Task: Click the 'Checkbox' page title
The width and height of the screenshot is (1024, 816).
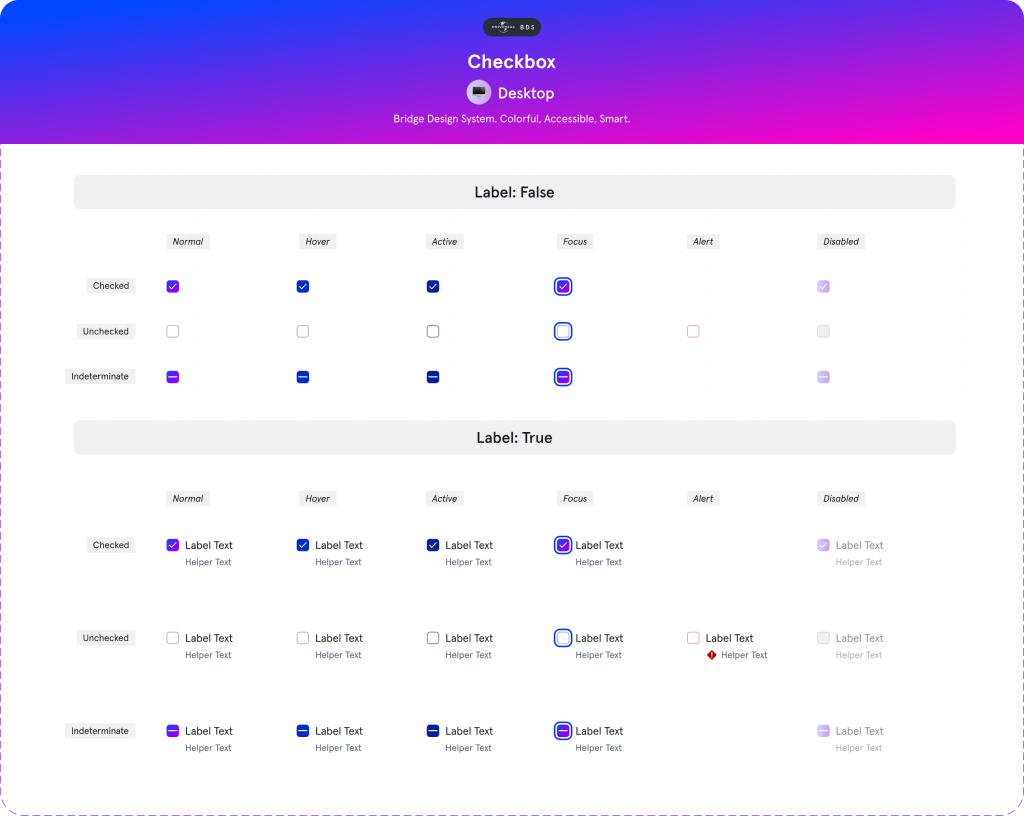Action: pyautogui.click(x=511, y=62)
